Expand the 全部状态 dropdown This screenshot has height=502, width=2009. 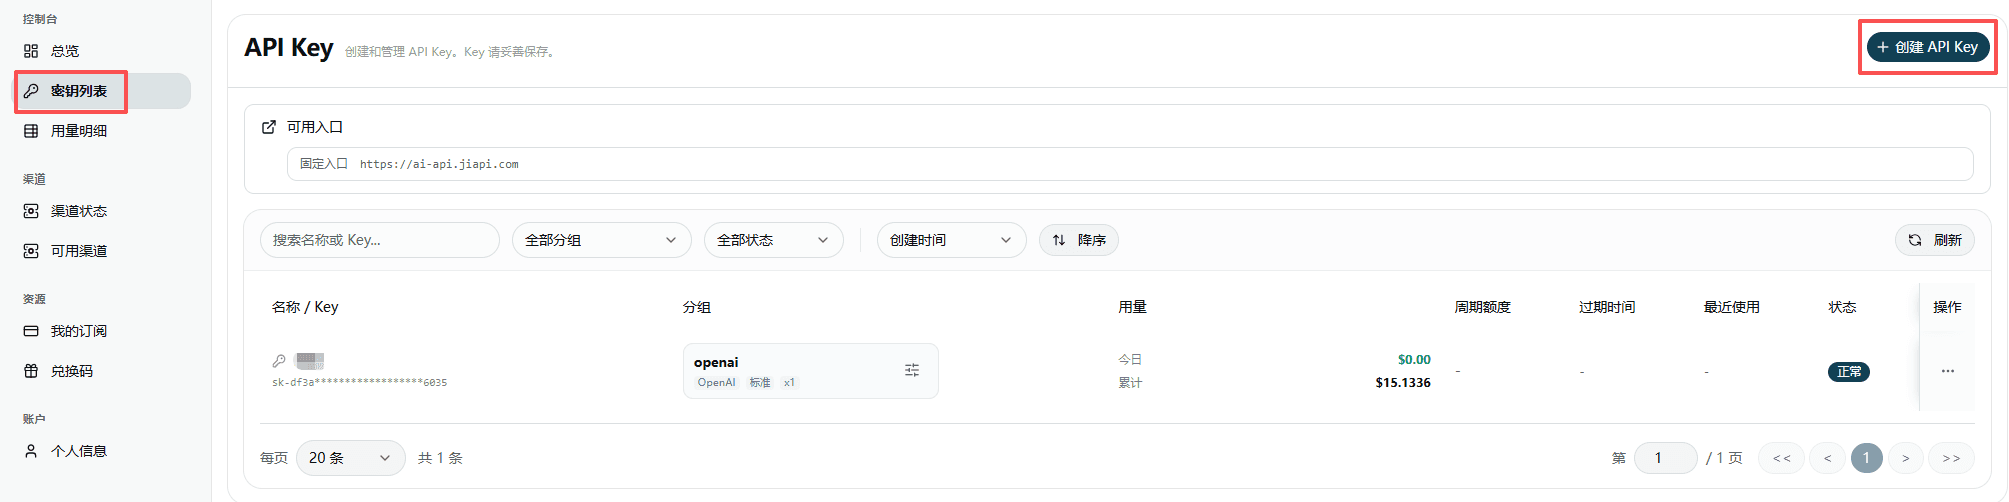coord(774,240)
